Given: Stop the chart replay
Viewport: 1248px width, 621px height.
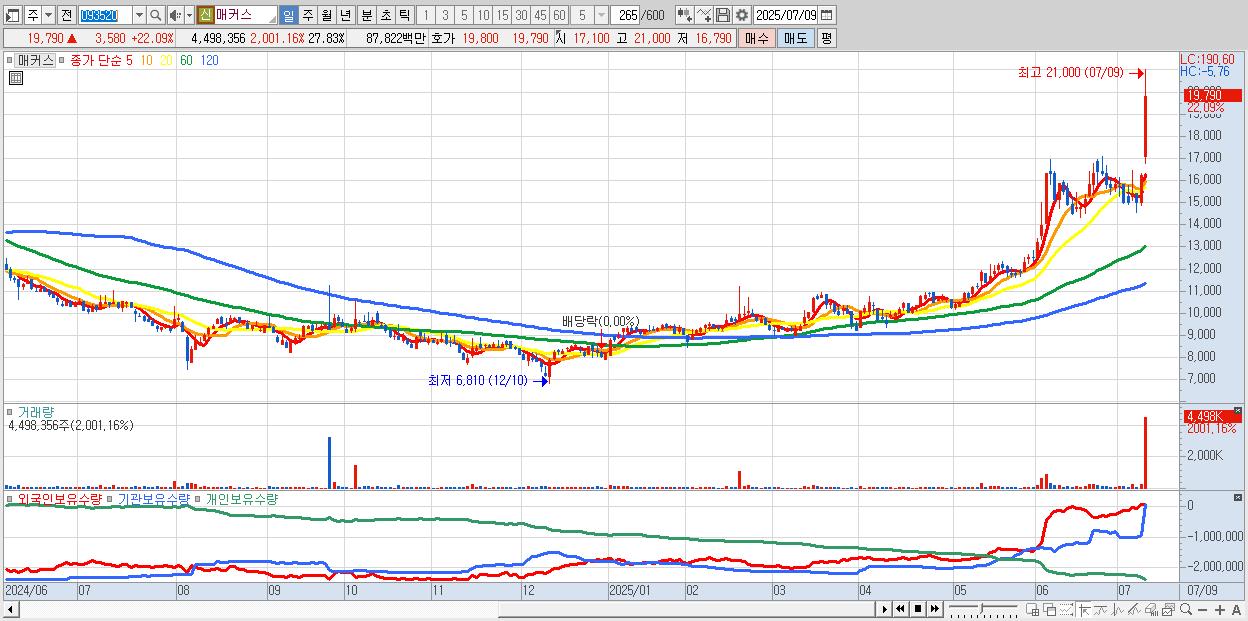Looking at the screenshot, I should (x=918, y=609).
